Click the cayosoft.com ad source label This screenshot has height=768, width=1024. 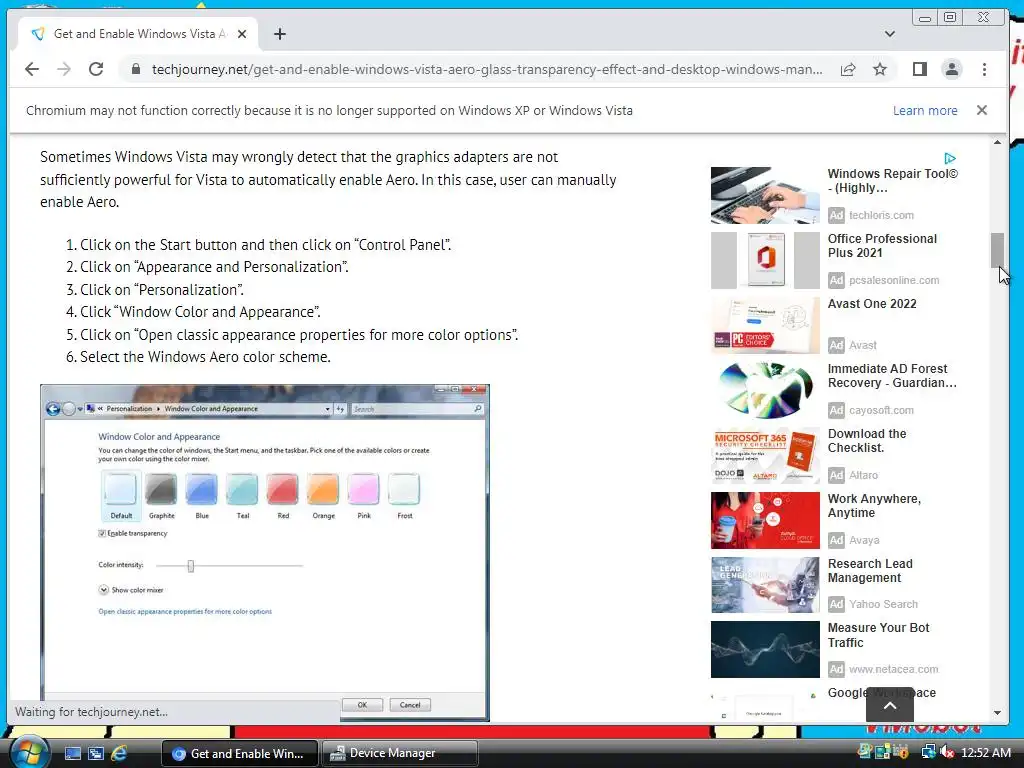(881, 410)
